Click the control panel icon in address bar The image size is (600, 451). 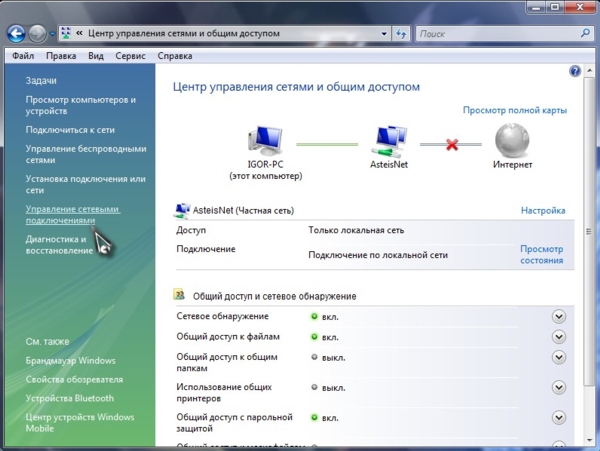66,33
